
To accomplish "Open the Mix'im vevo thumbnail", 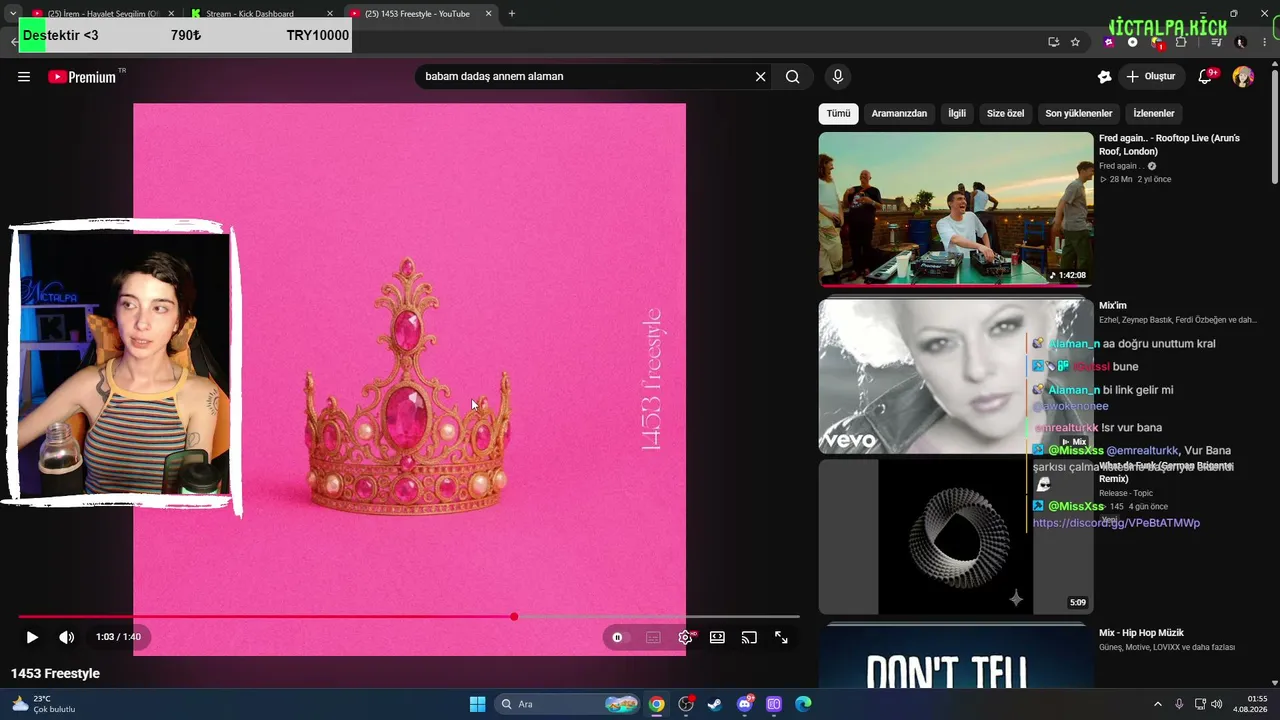I will tap(956, 375).
